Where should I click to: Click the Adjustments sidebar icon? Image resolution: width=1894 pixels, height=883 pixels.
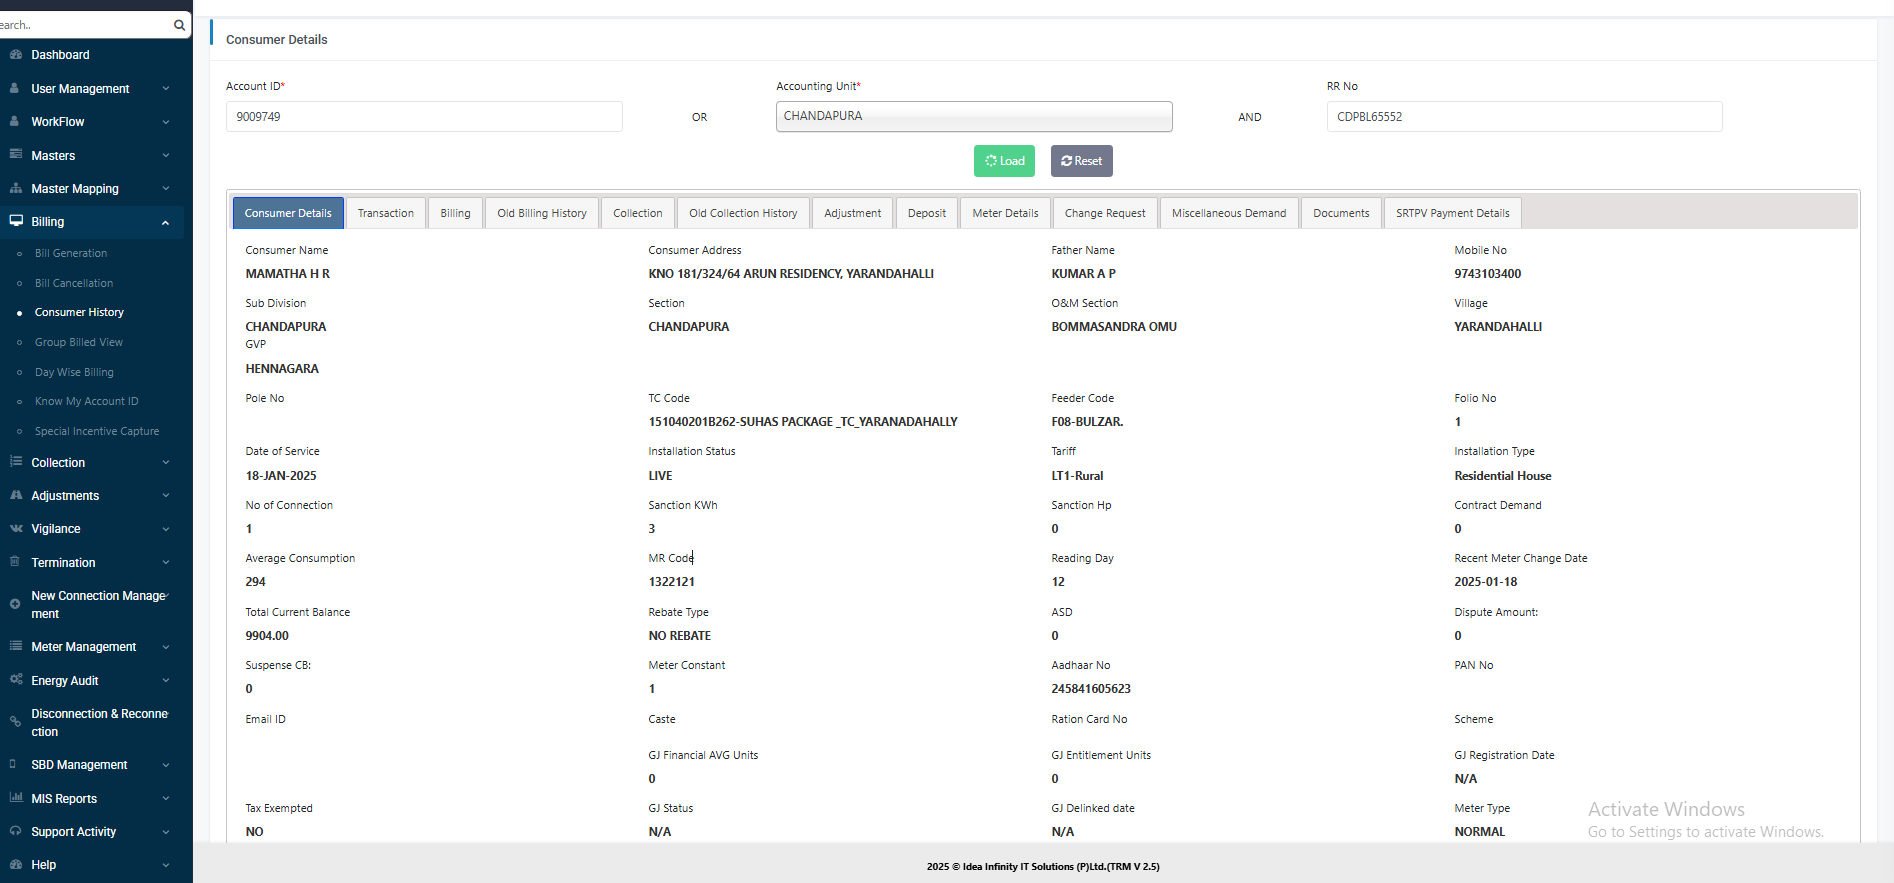click(15, 495)
